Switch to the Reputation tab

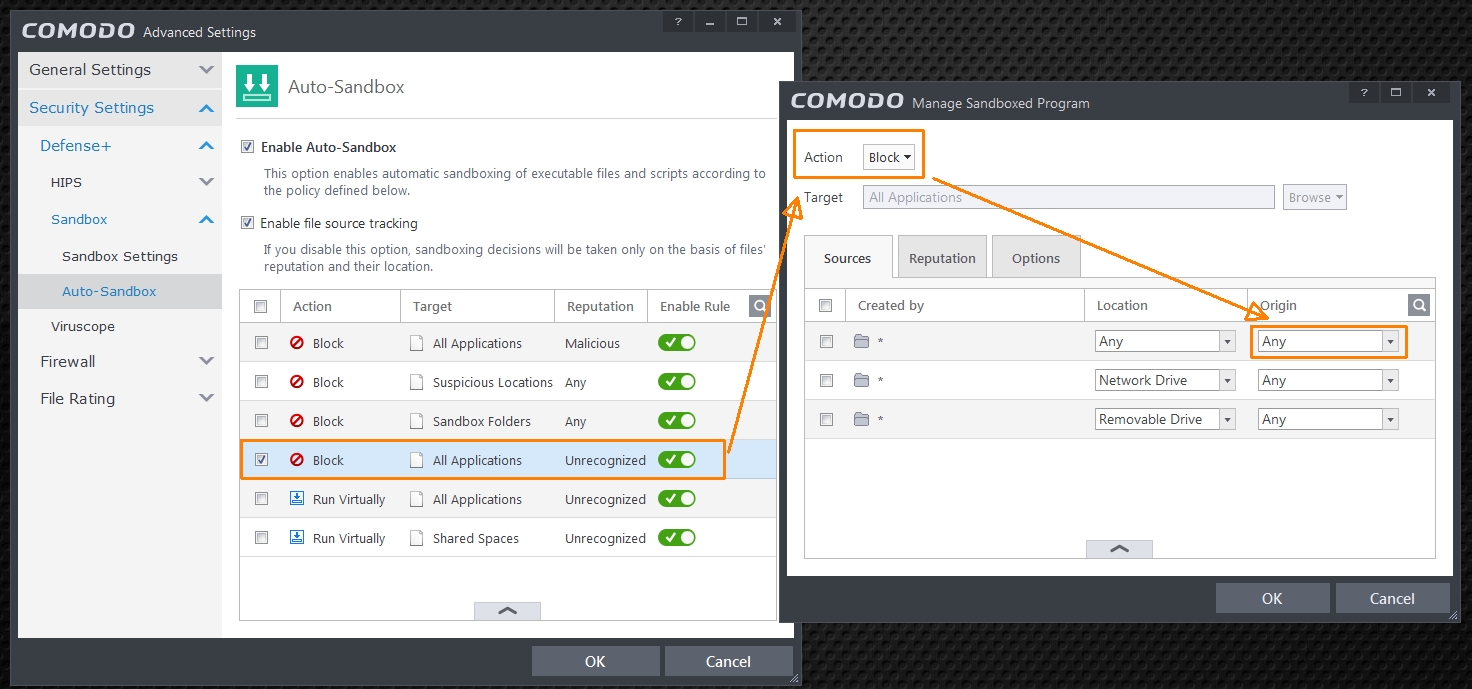(x=942, y=257)
